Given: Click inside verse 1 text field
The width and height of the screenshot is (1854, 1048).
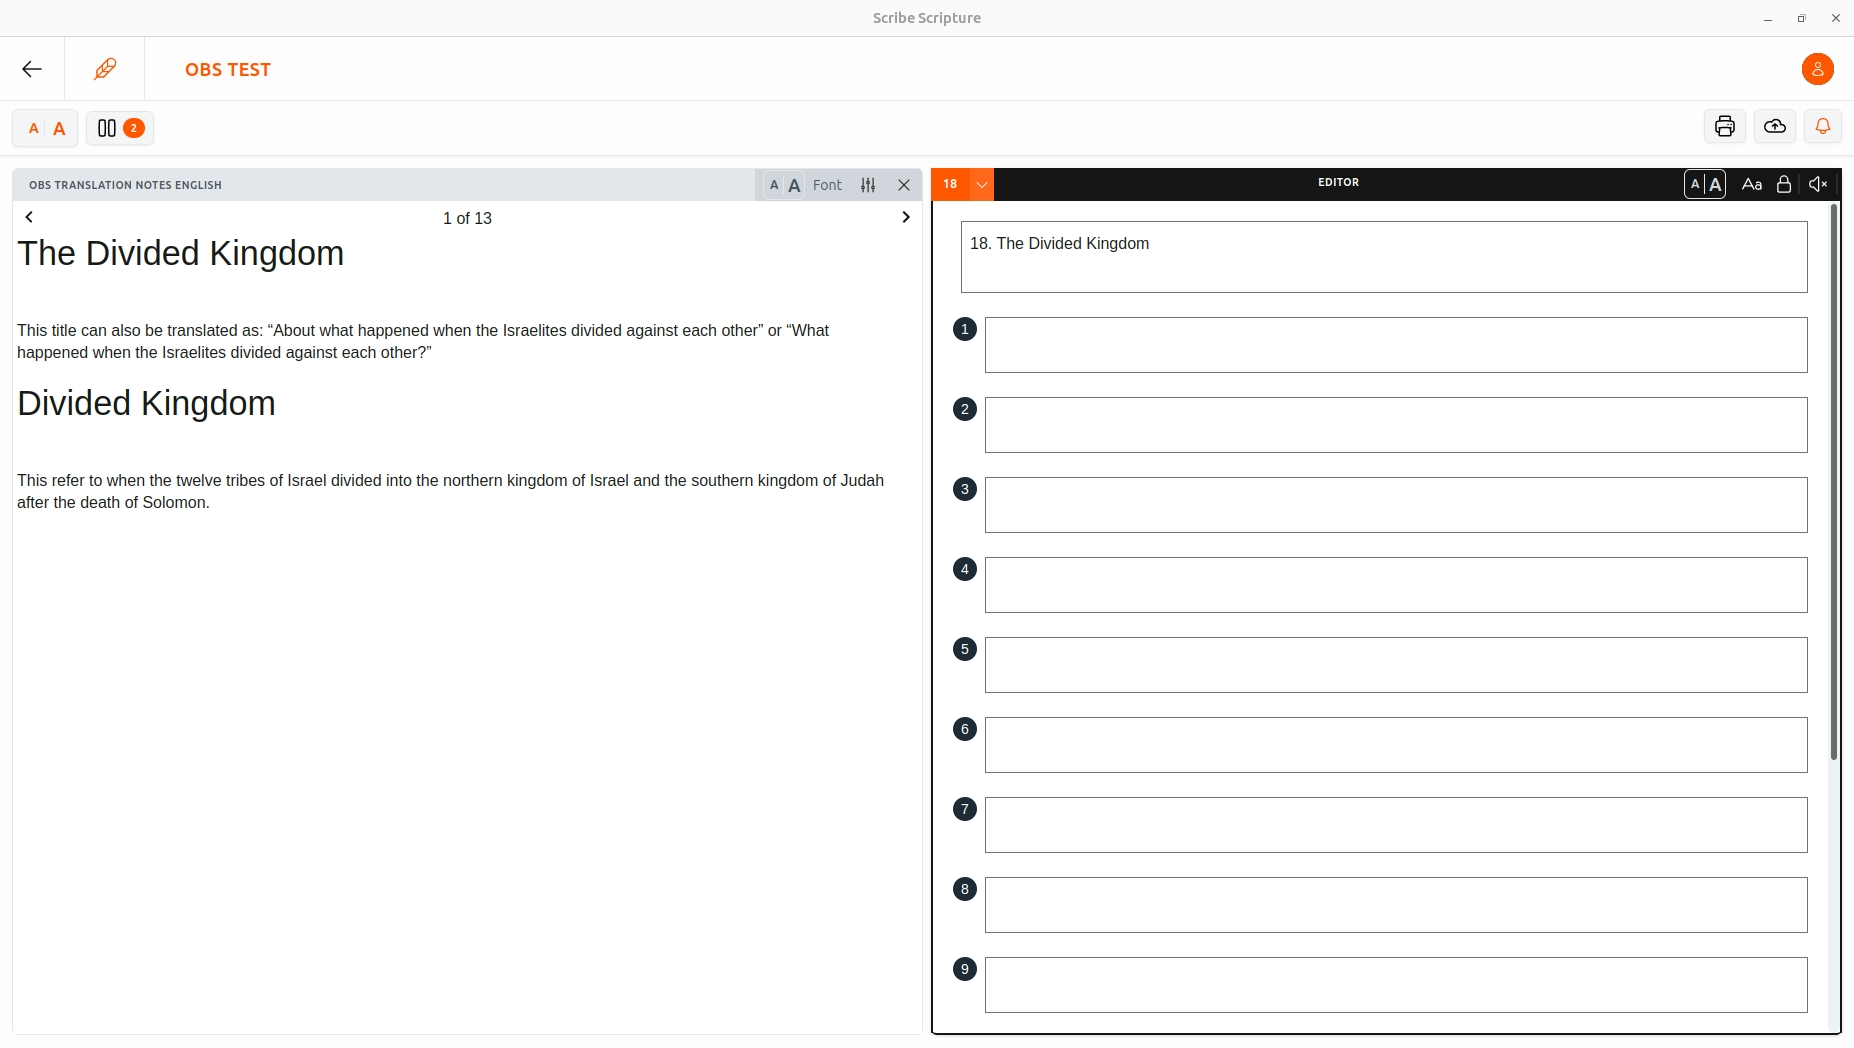Looking at the screenshot, I should click(1396, 344).
